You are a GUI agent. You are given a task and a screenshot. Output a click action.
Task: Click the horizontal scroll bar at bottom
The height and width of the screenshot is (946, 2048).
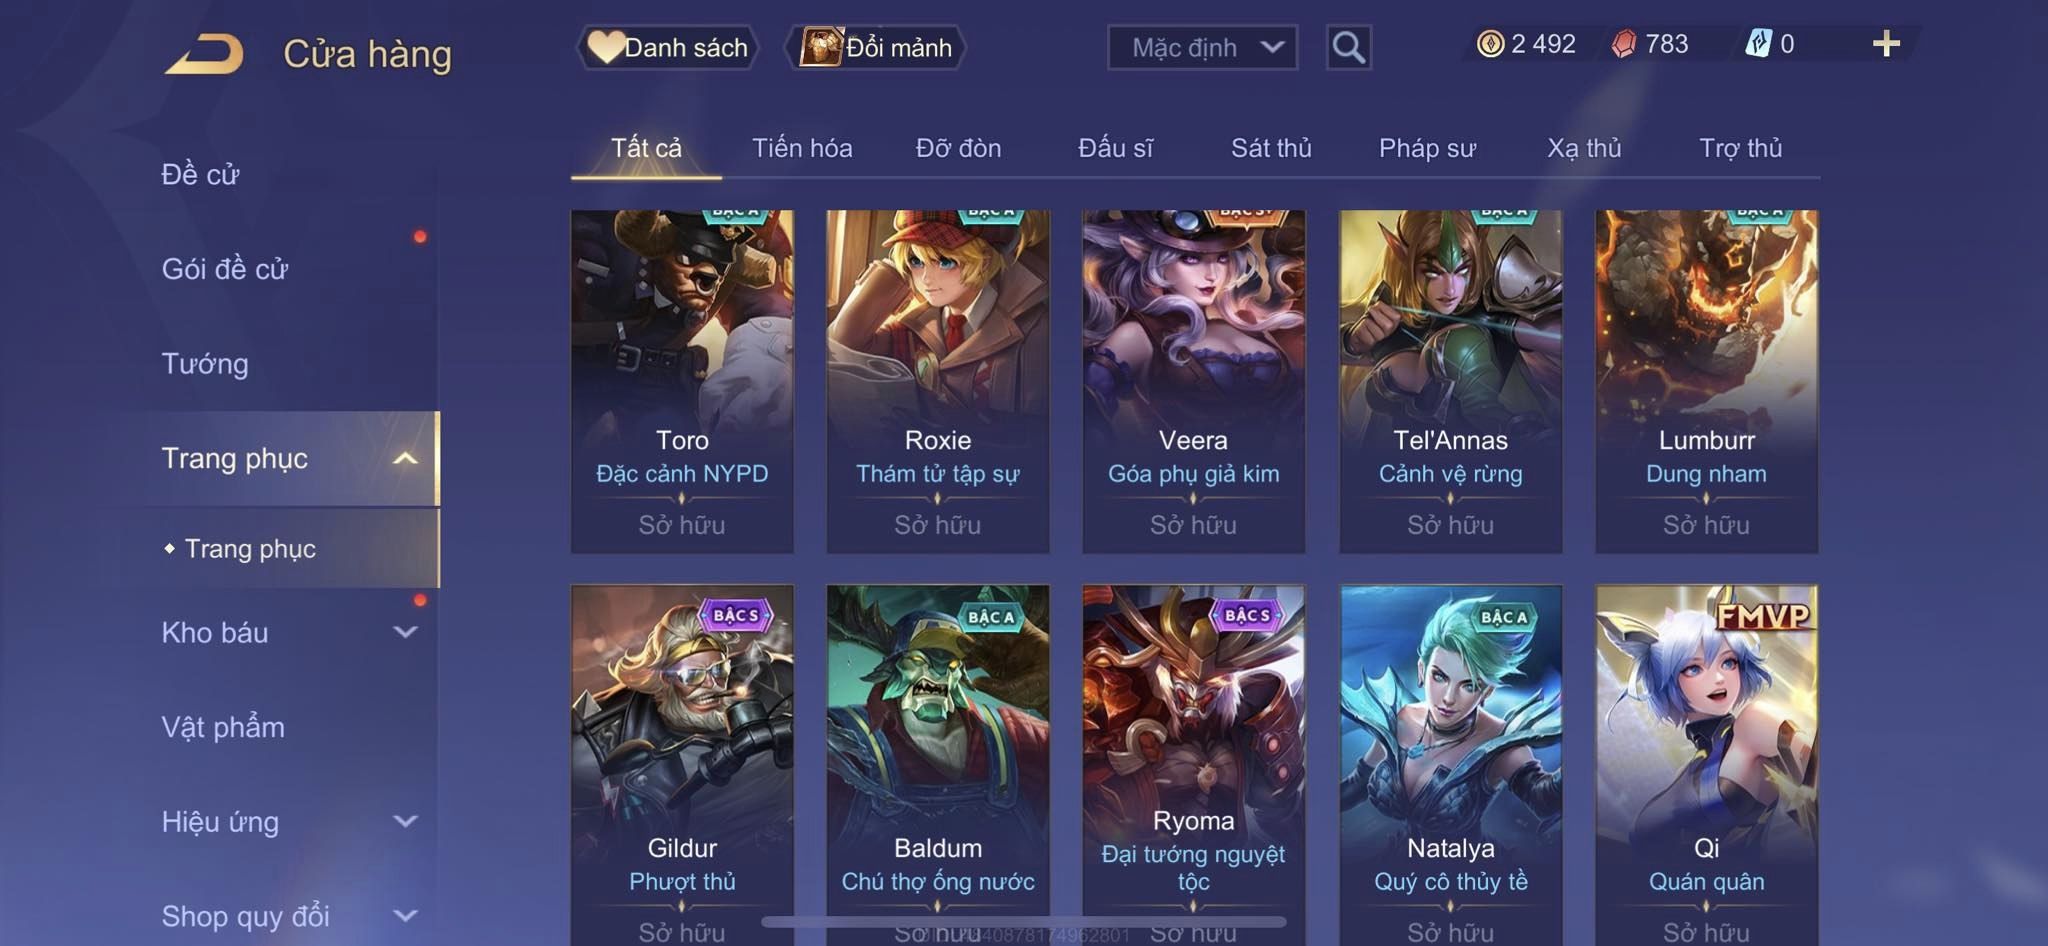(1024, 921)
